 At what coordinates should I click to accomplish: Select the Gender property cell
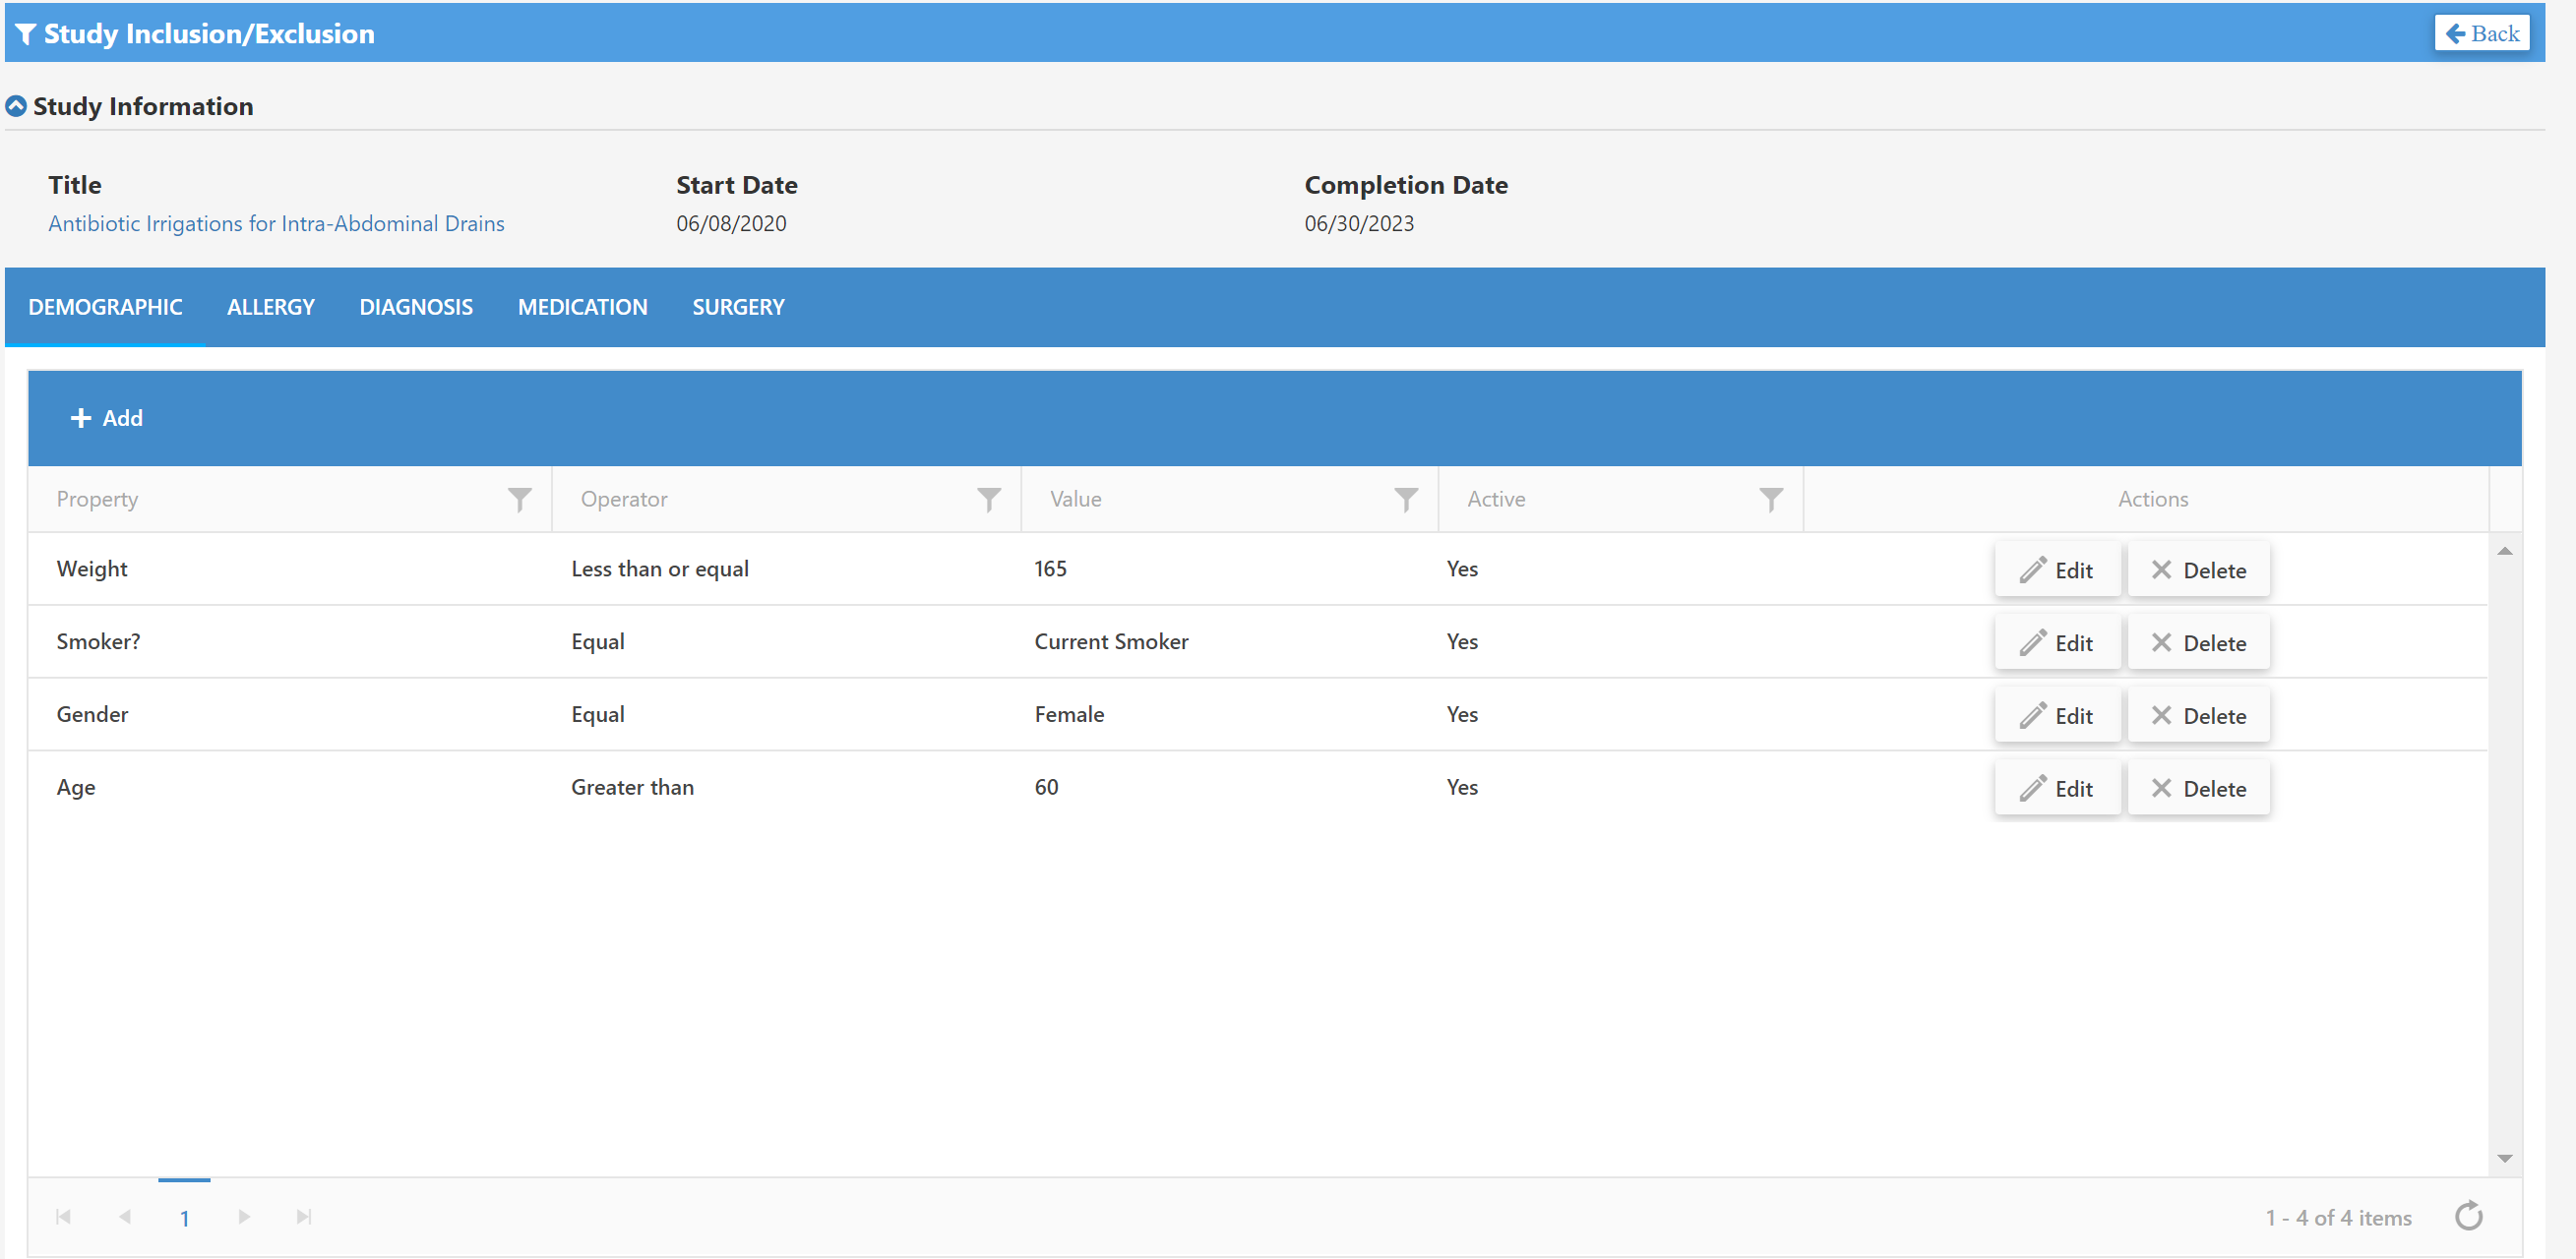pos(289,715)
